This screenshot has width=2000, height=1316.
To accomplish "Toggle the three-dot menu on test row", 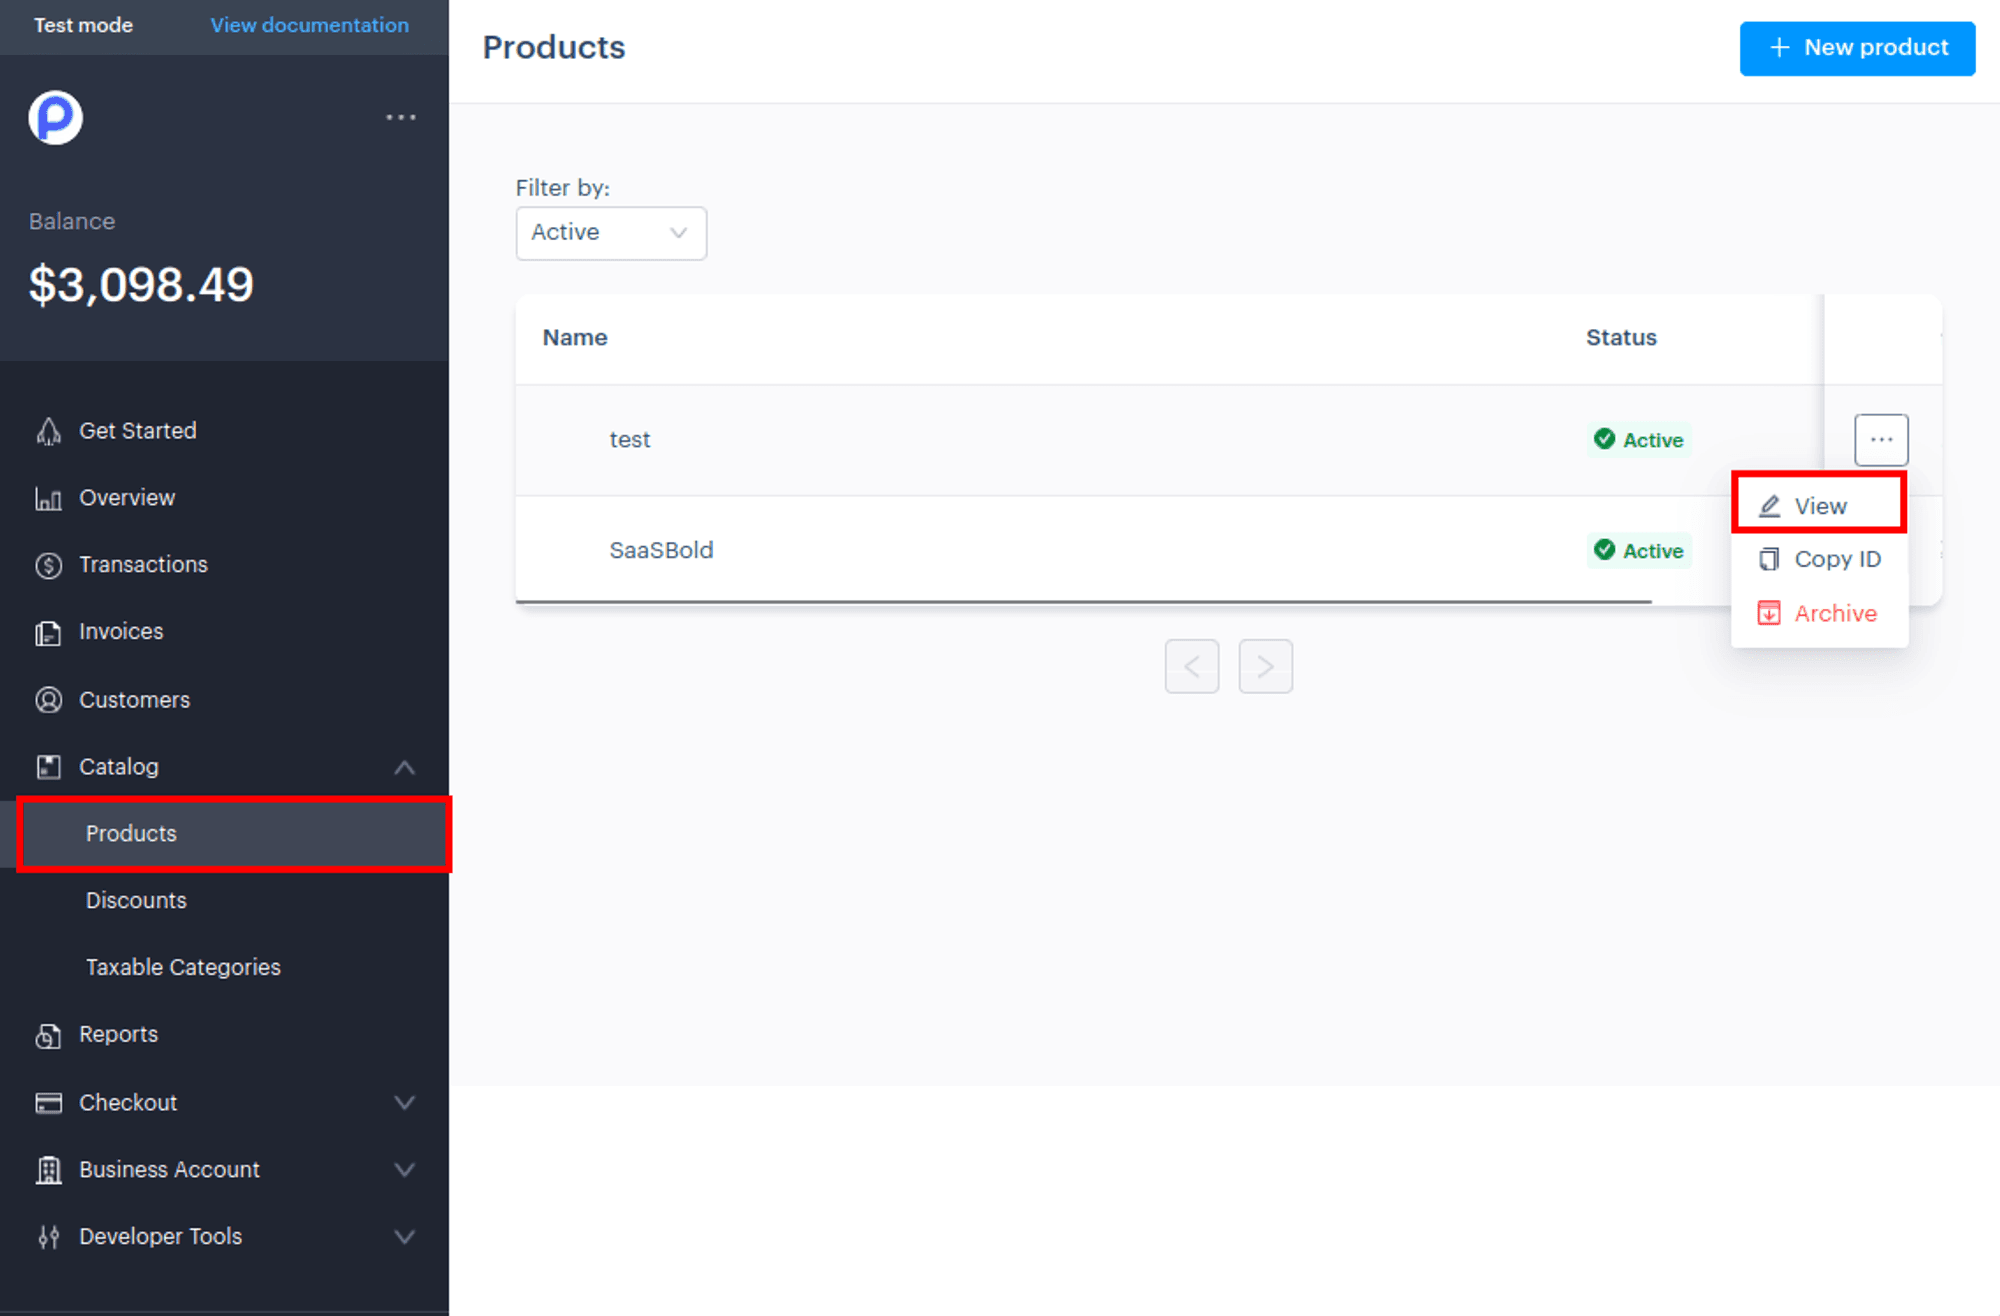I will point(1881,439).
